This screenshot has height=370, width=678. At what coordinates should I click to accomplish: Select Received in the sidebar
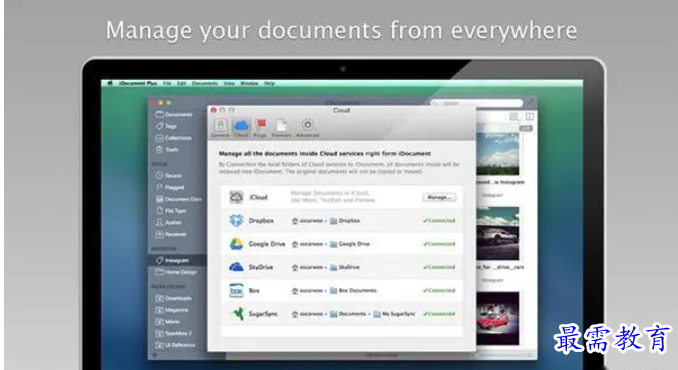(171, 234)
